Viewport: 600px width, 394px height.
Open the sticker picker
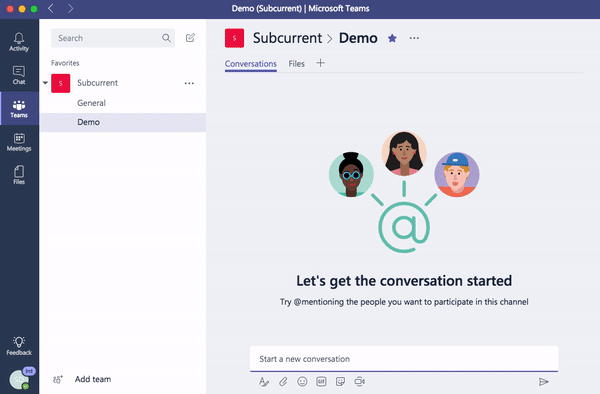pyautogui.click(x=340, y=381)
